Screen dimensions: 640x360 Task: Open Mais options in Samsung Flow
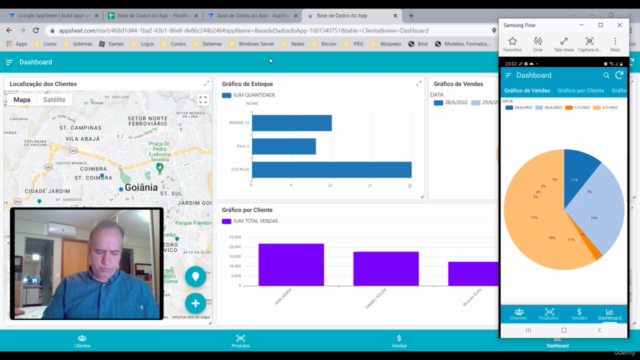click(x=615, y=44)
